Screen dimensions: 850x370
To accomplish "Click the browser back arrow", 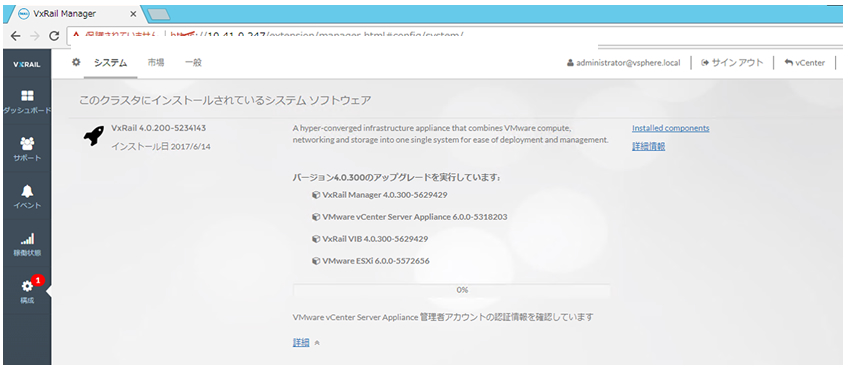I will tap(16, 36).
